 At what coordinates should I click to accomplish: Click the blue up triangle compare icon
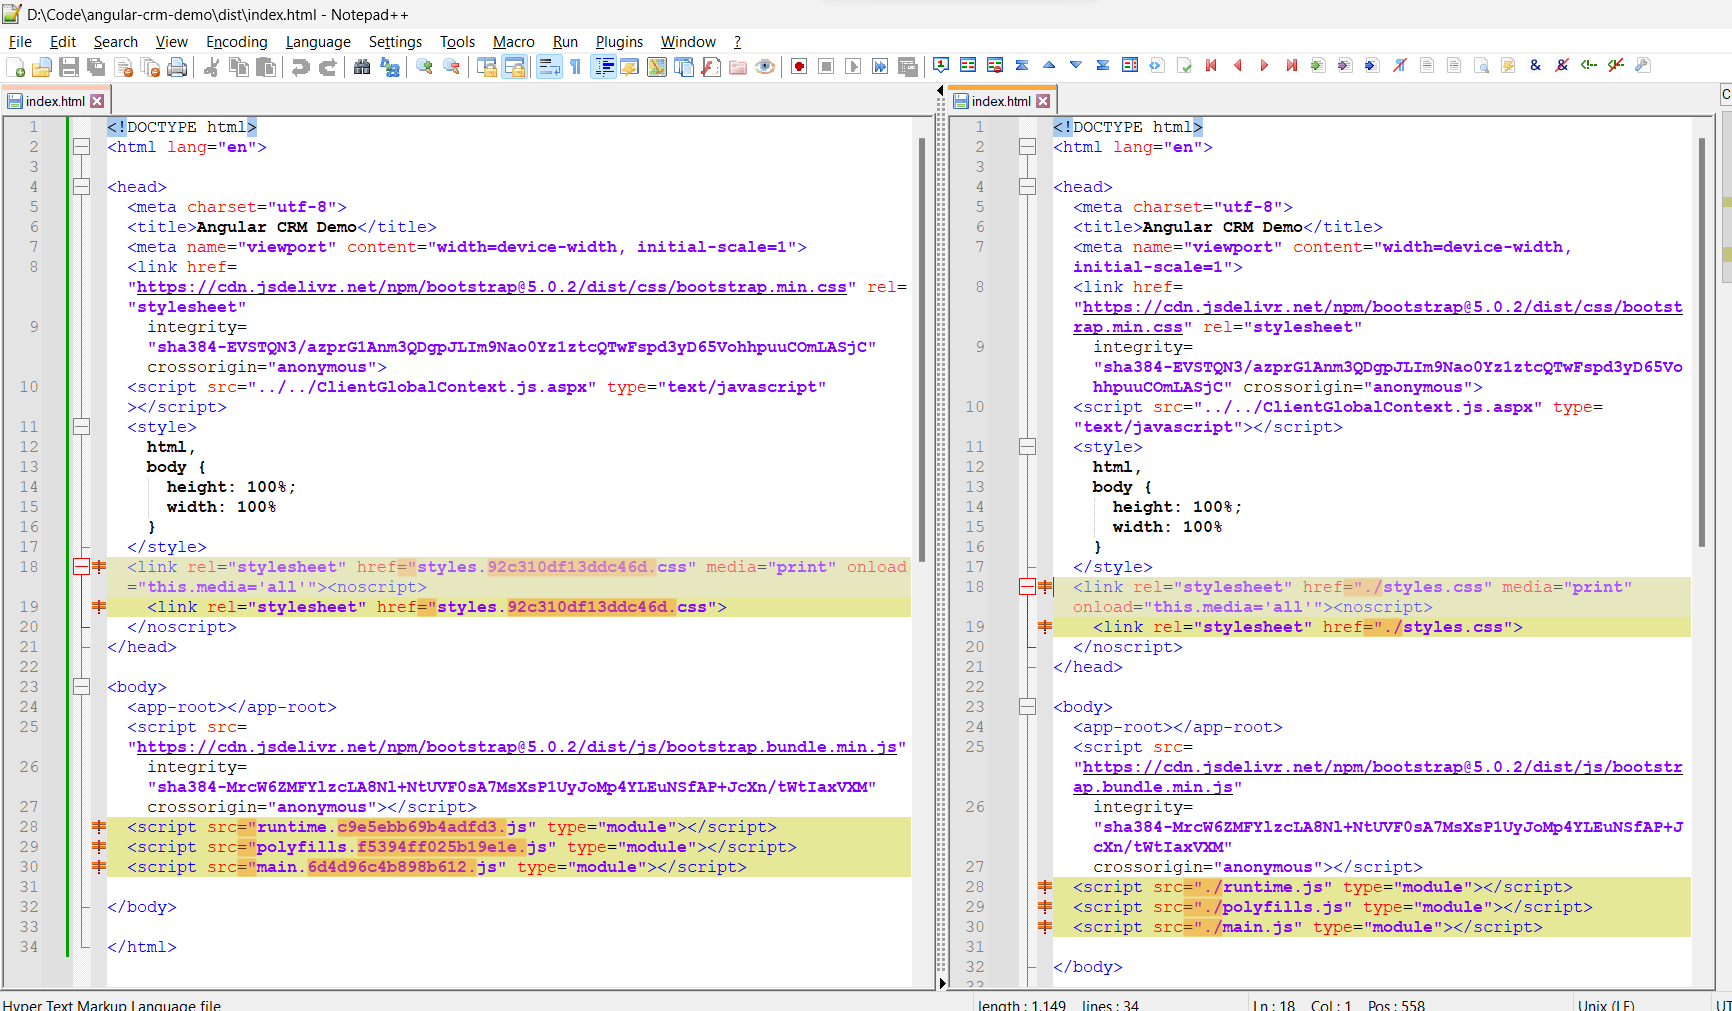1049,66
